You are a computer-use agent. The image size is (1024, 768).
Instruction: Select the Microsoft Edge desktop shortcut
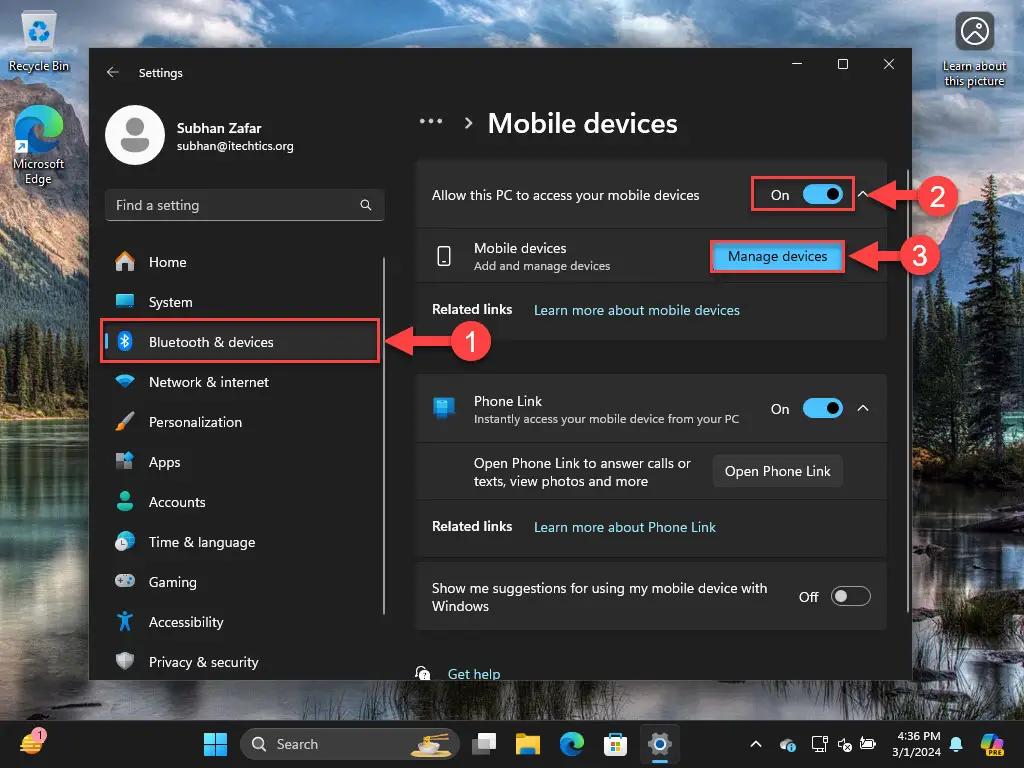point(39,145)
